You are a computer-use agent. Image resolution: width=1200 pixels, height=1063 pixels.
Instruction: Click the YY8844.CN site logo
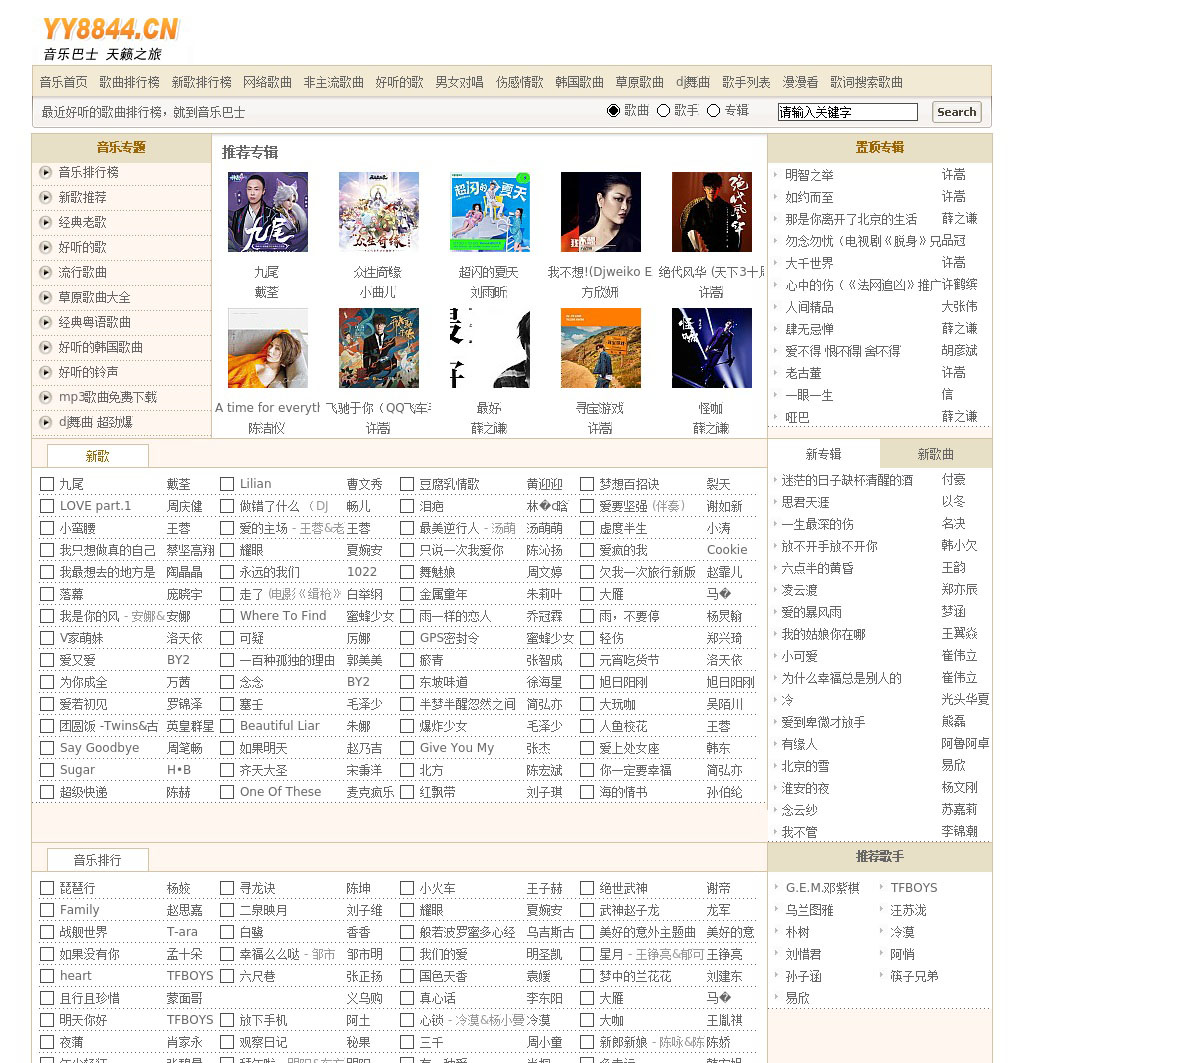[111, 39]
